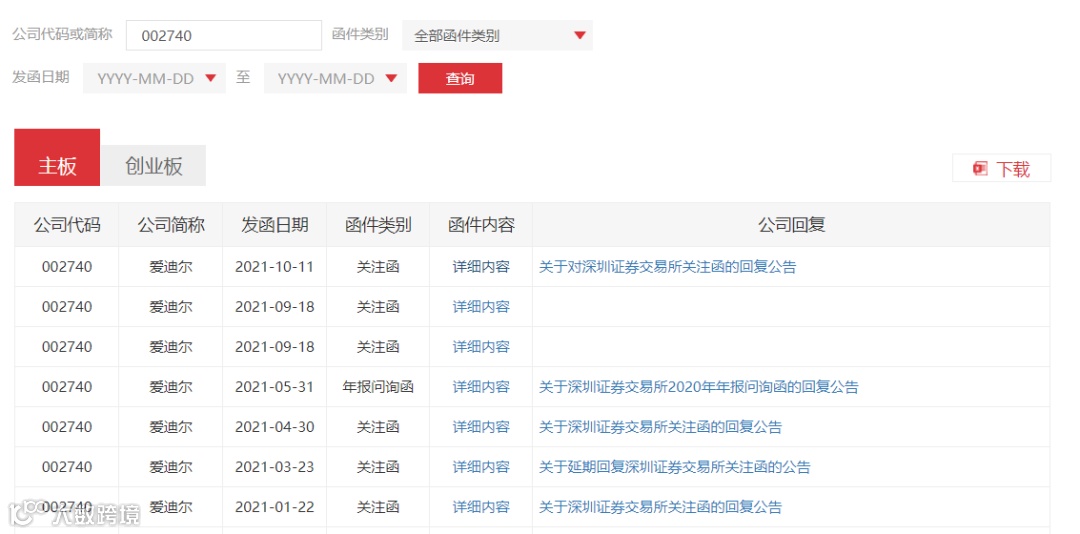The width and height of the screenshot is (1080, 534).
Task: Click the 函件类别 column header
Action: click(x=378, y=225)
